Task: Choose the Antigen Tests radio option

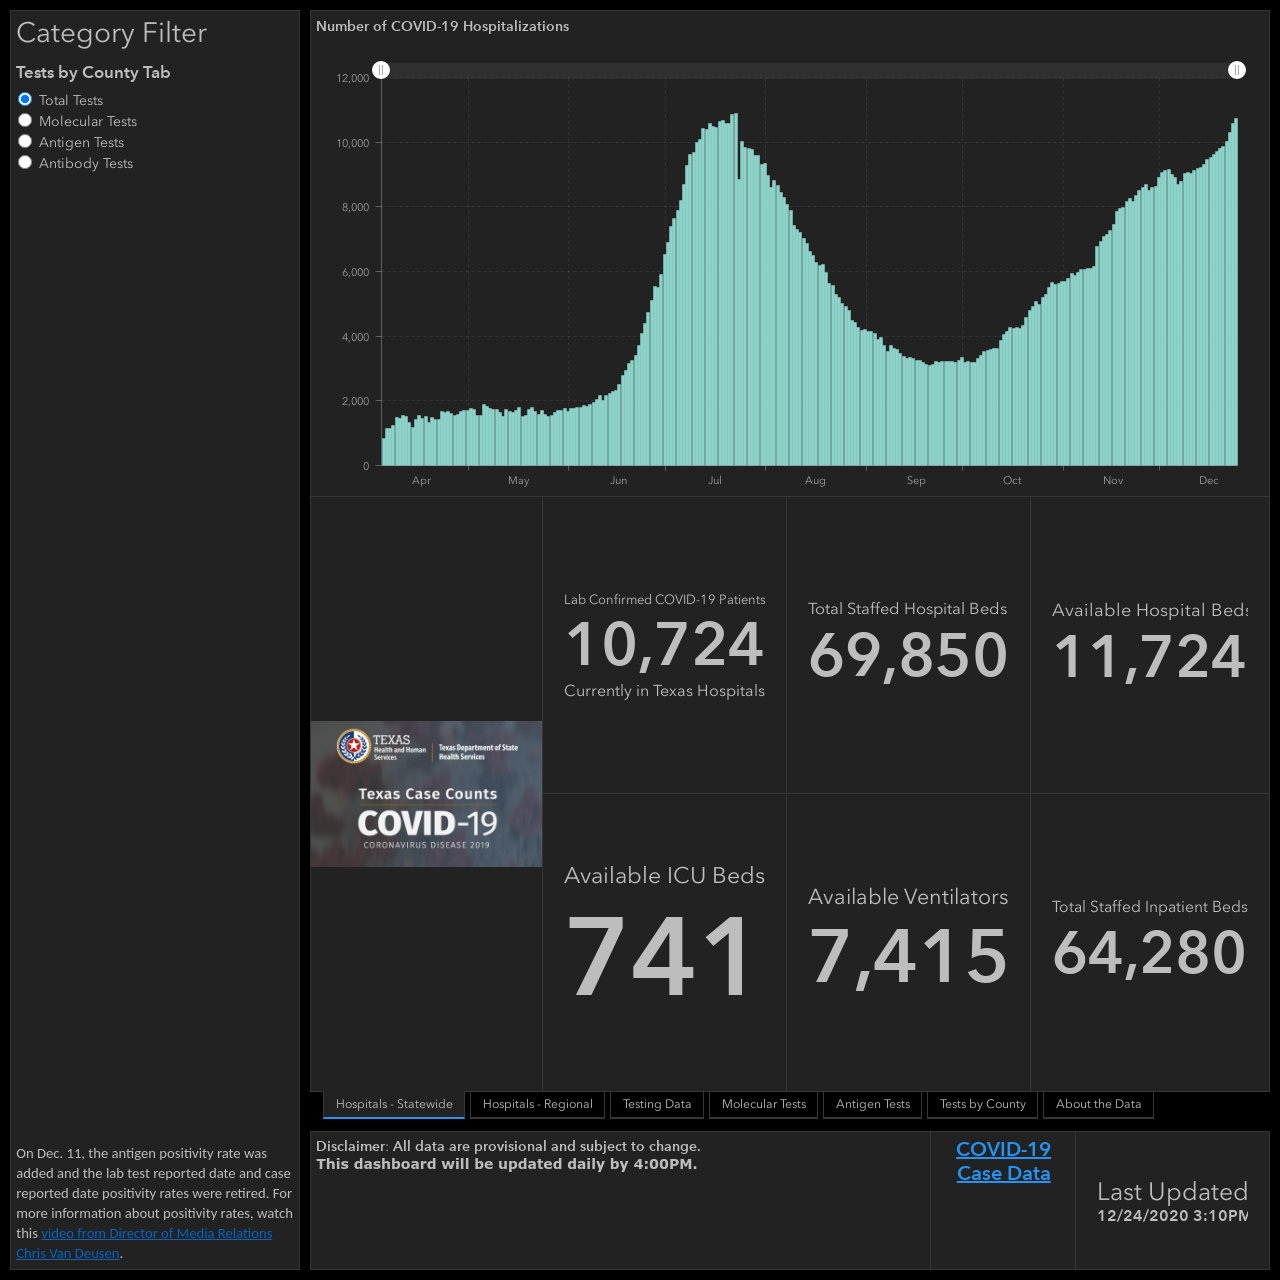Action: [25, 141]
